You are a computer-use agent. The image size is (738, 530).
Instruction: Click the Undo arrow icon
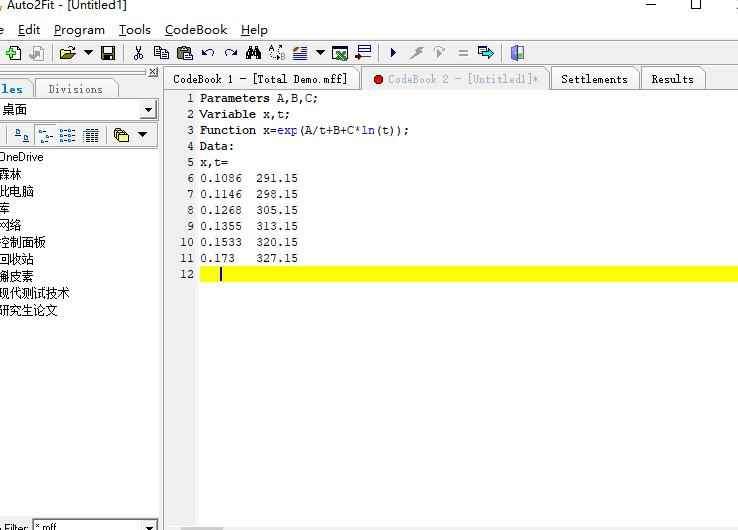click(208, 53)
